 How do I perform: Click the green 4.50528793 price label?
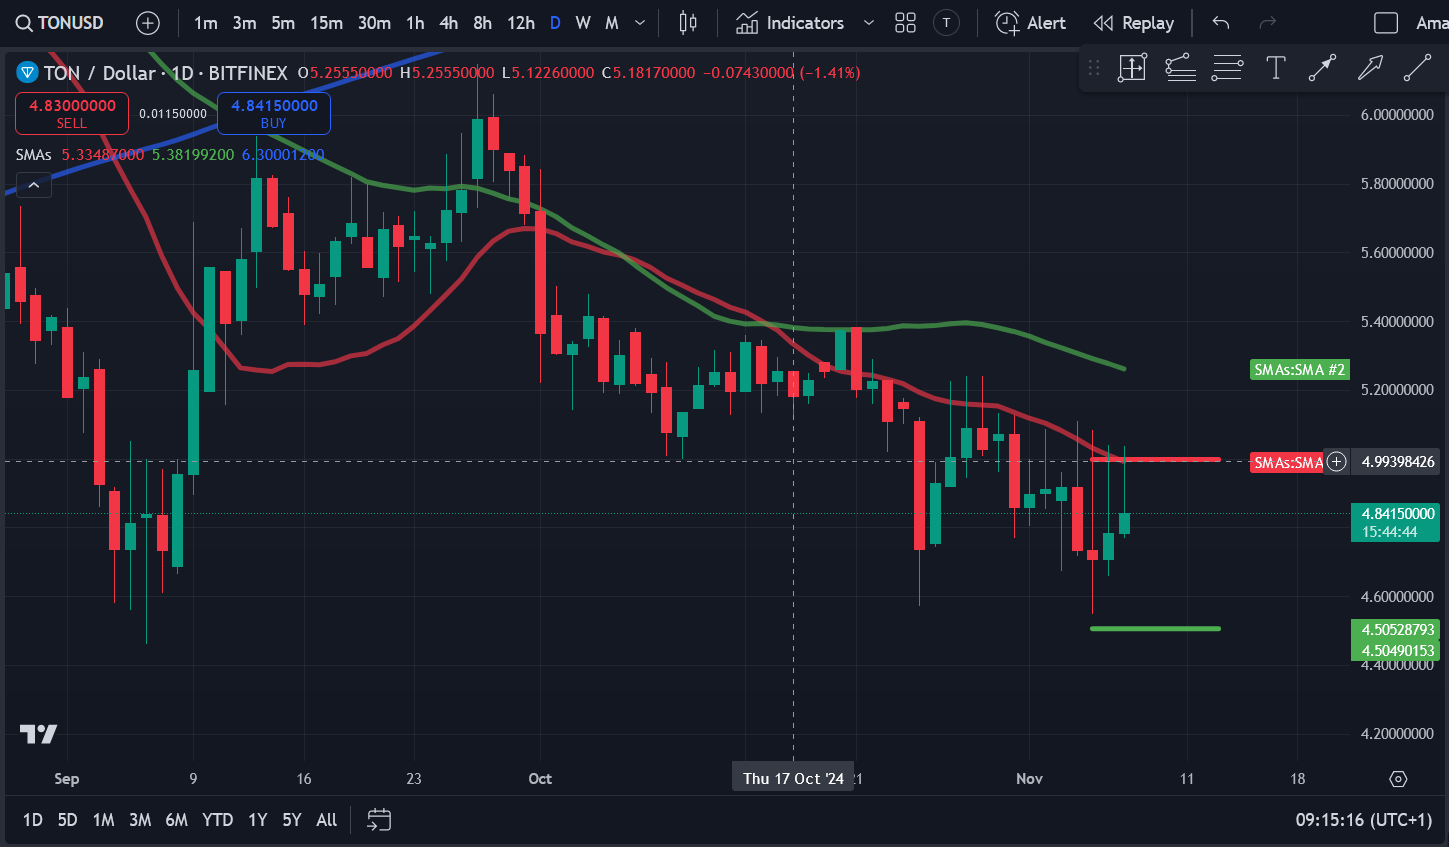(x=1395, y=630)
